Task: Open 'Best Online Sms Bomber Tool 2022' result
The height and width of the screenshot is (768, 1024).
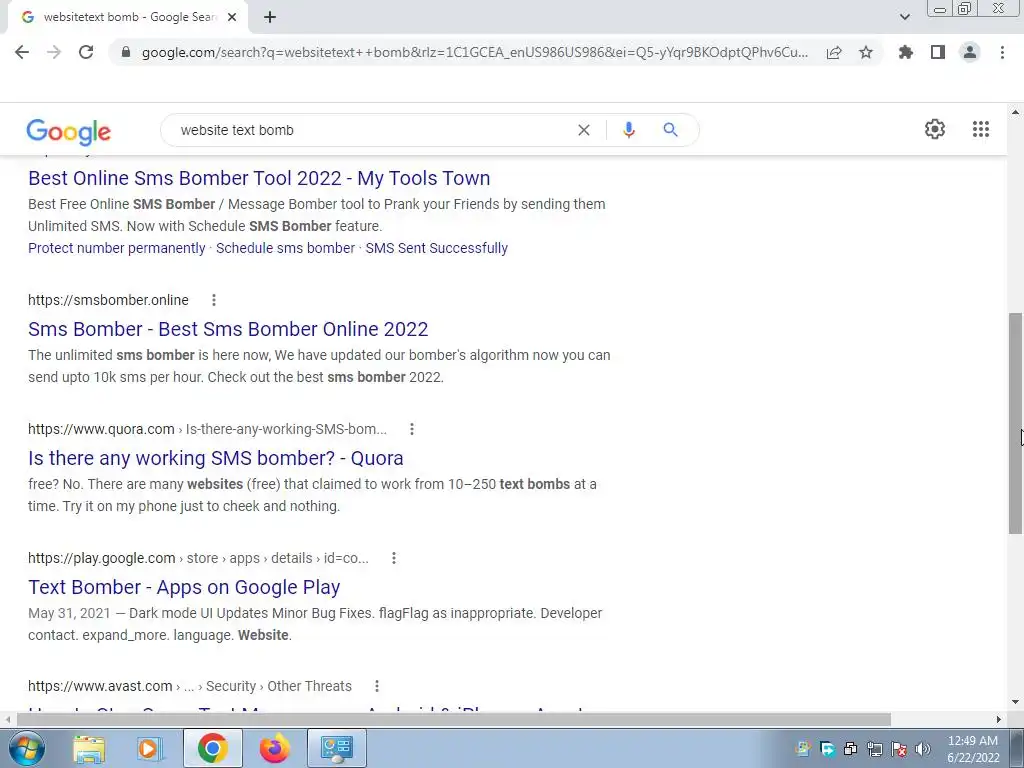Action: click(259, 178)
